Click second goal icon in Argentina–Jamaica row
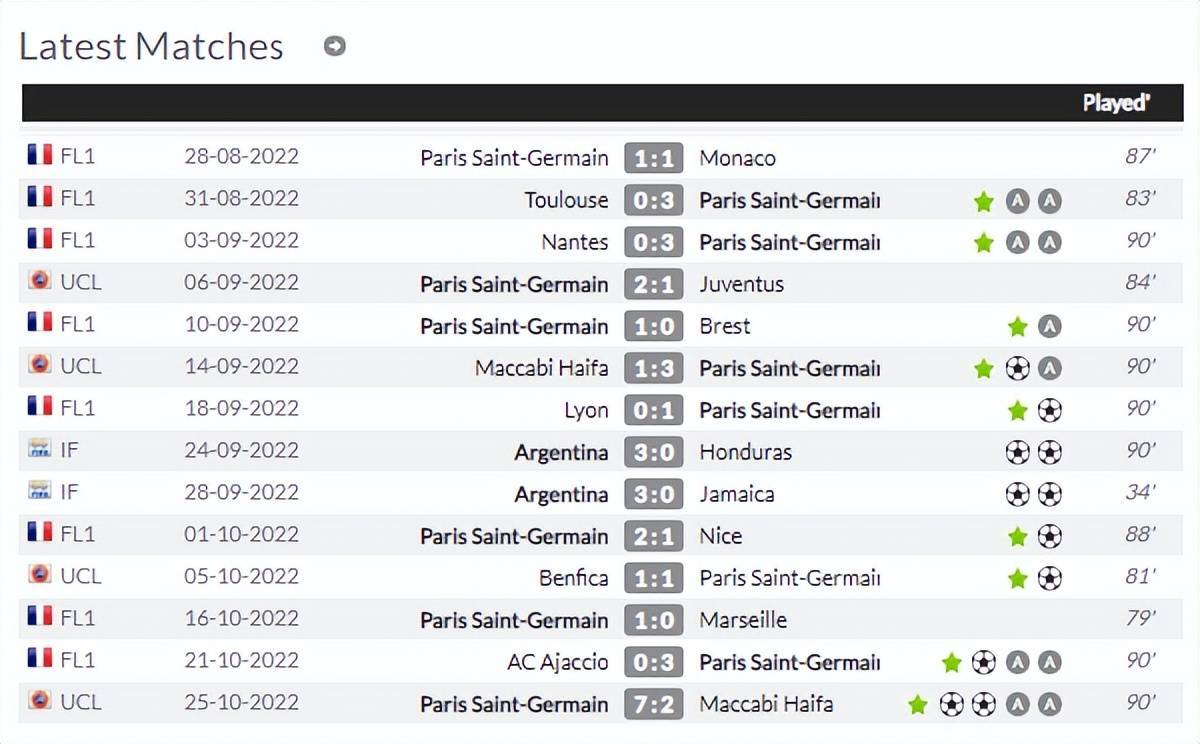Image resolution: width=1200 pixels, height=744 pixels. click(x=1049, y=495)
